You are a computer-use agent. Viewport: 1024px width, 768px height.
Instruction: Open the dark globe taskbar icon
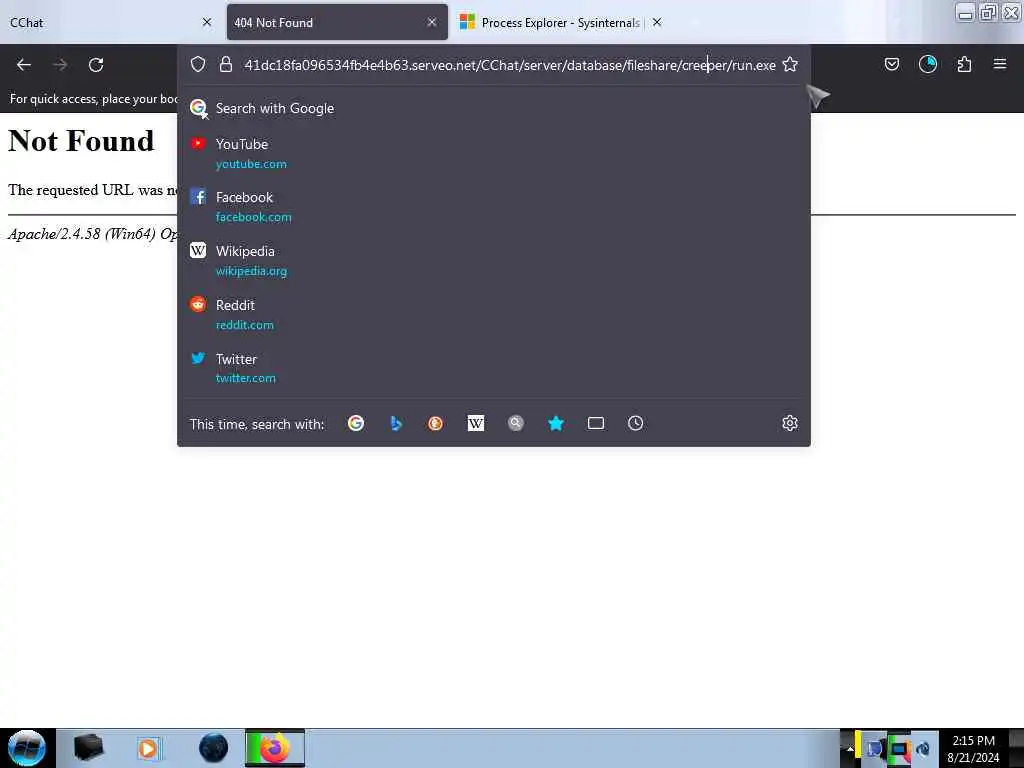point(214,748)
